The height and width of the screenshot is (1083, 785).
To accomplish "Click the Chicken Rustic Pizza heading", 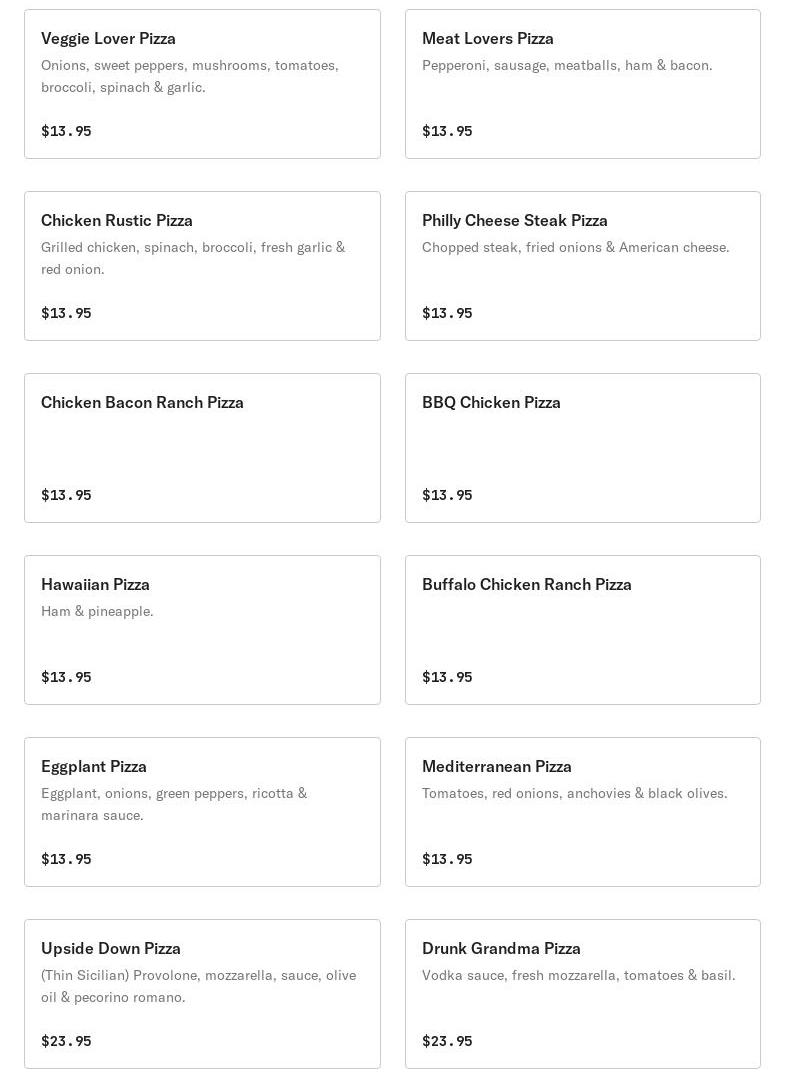I will pyautogui.click(x=117, y=221).
